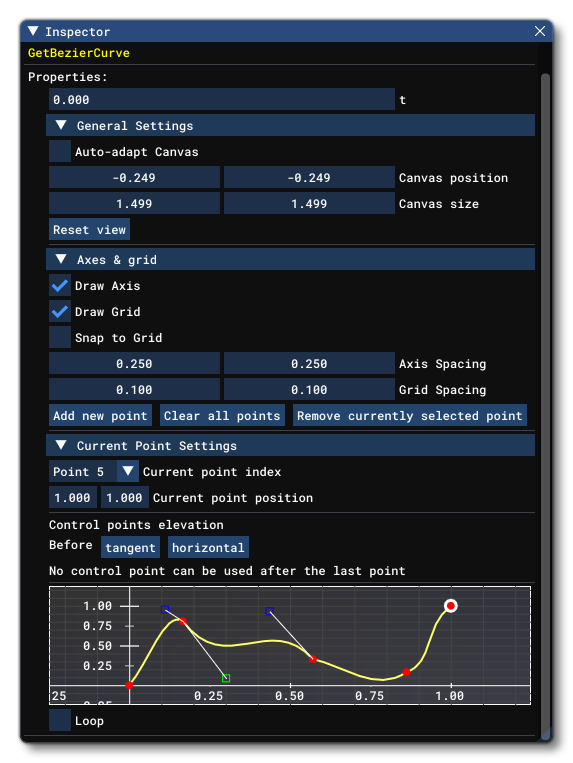Click the green control handle square
Viewport: 573px width, 763px height.
tap(226, 678)
